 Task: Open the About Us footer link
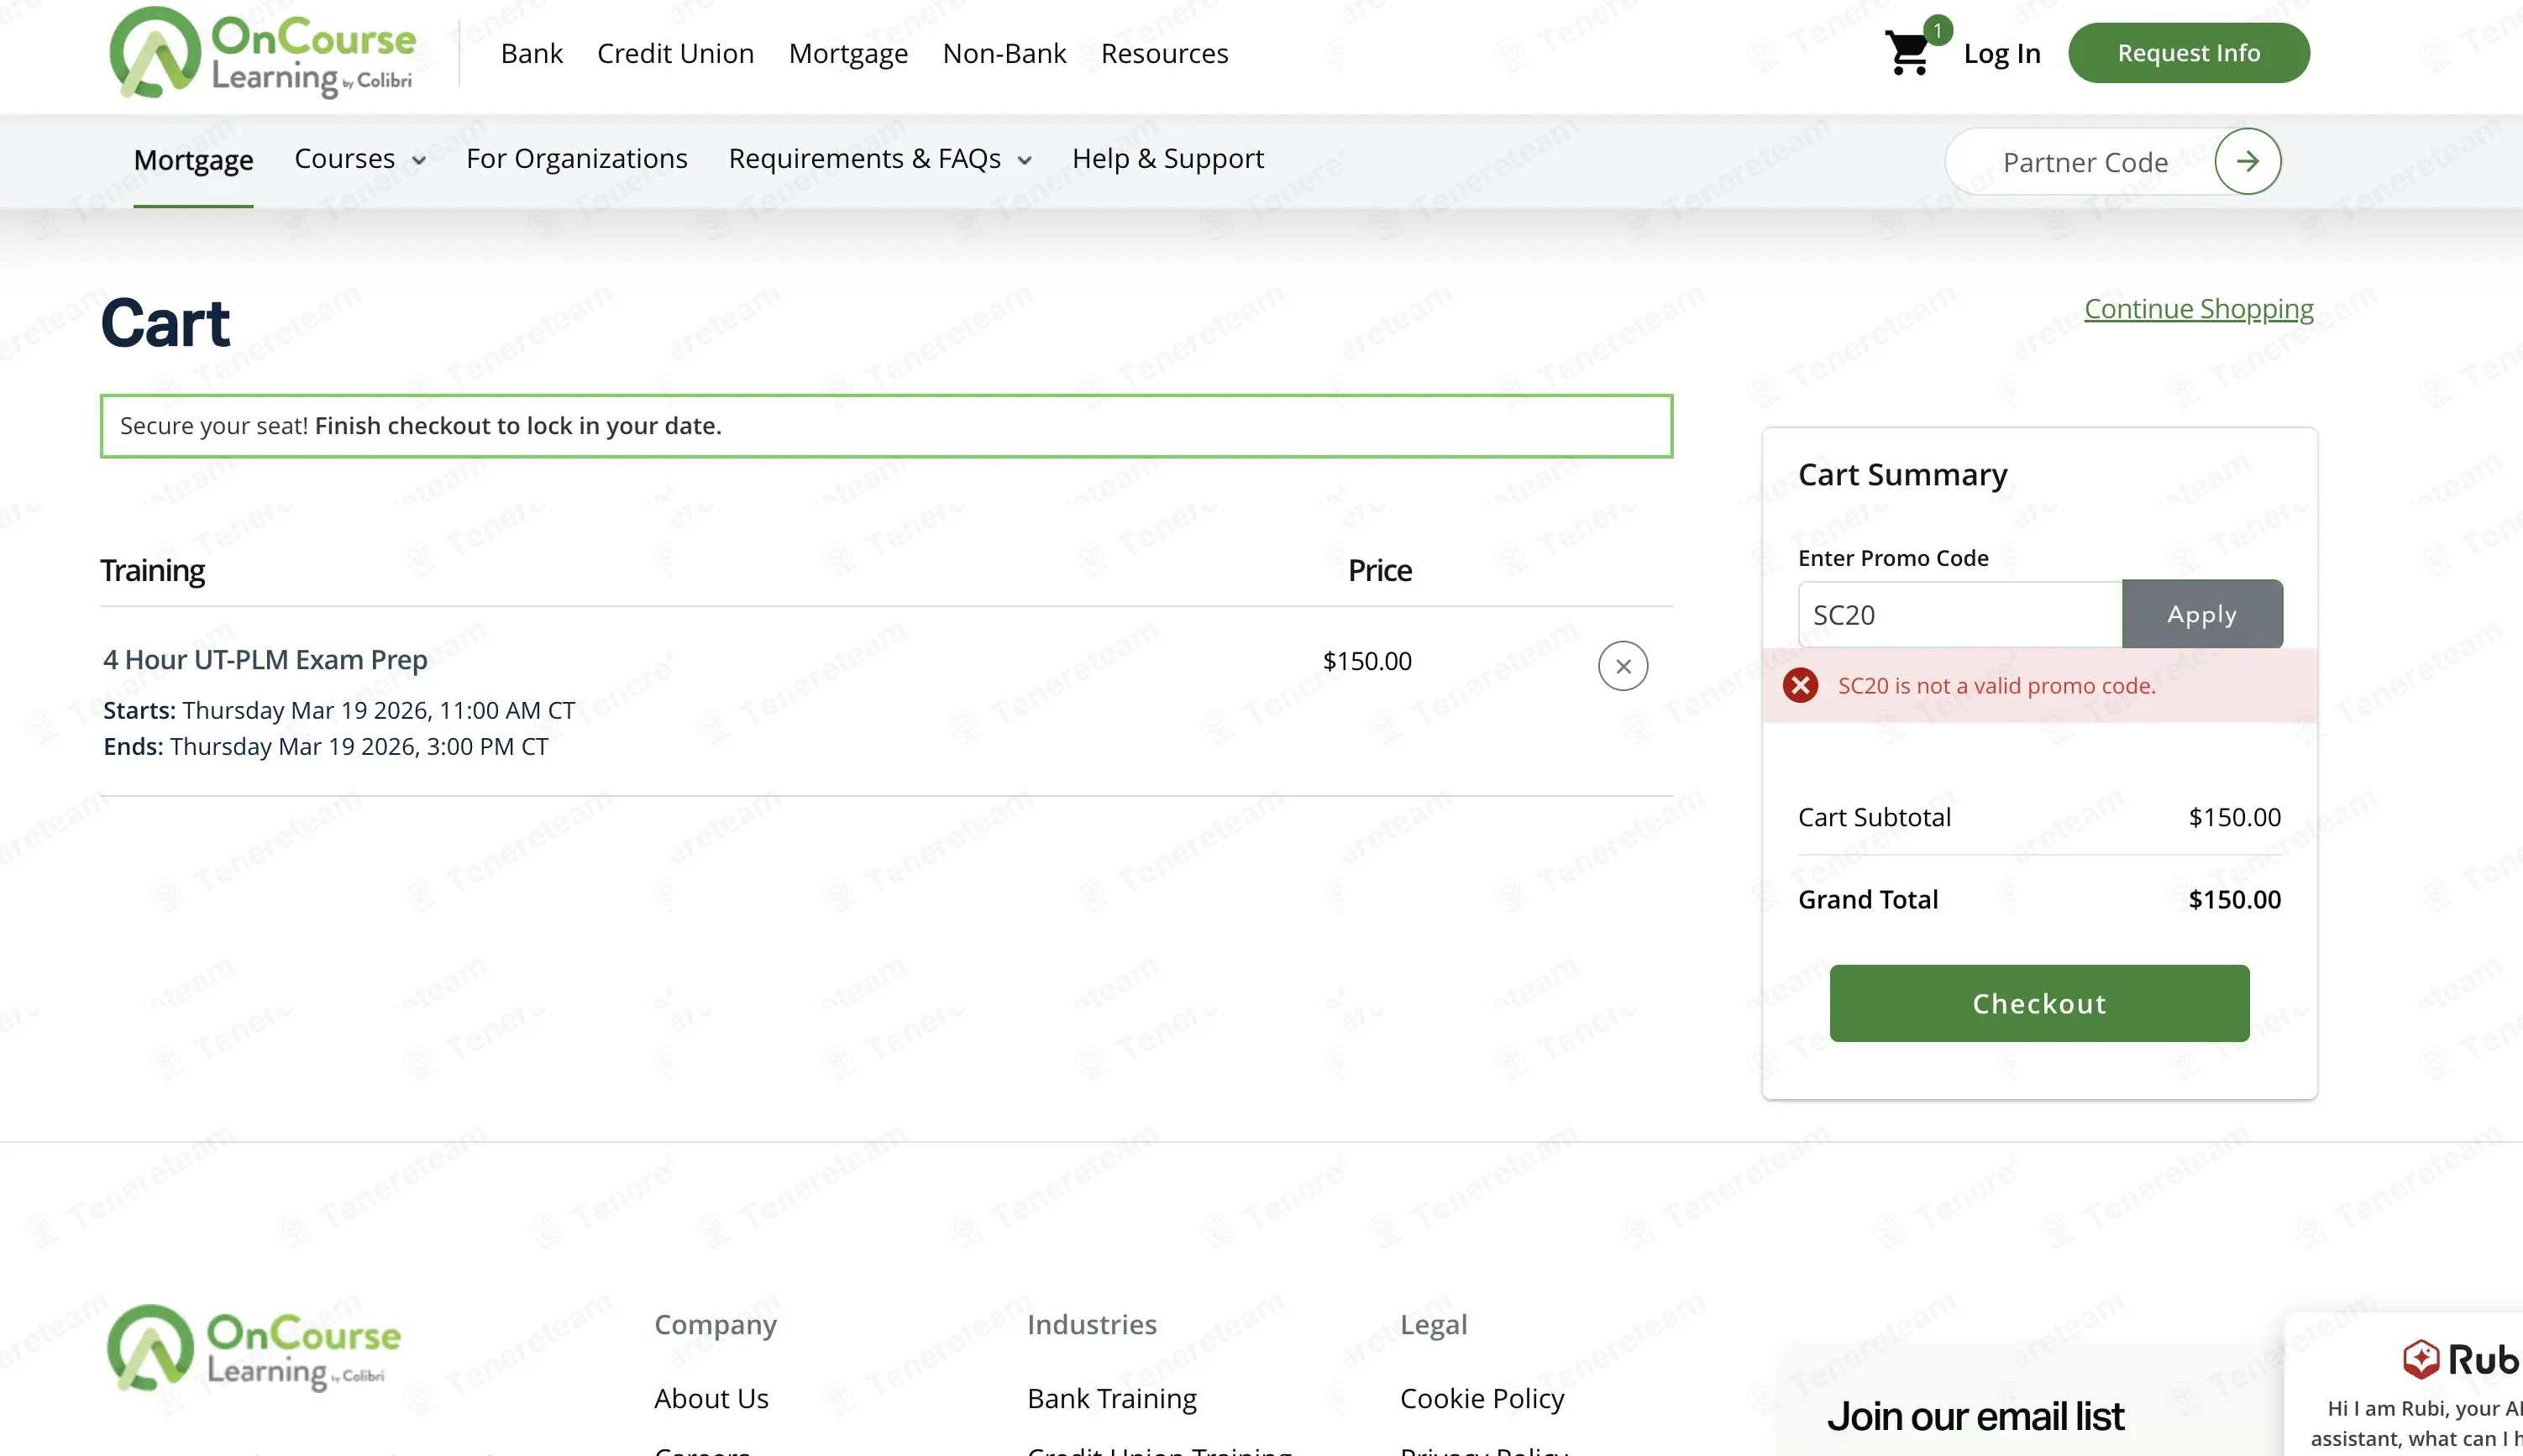click(711, 1398)
